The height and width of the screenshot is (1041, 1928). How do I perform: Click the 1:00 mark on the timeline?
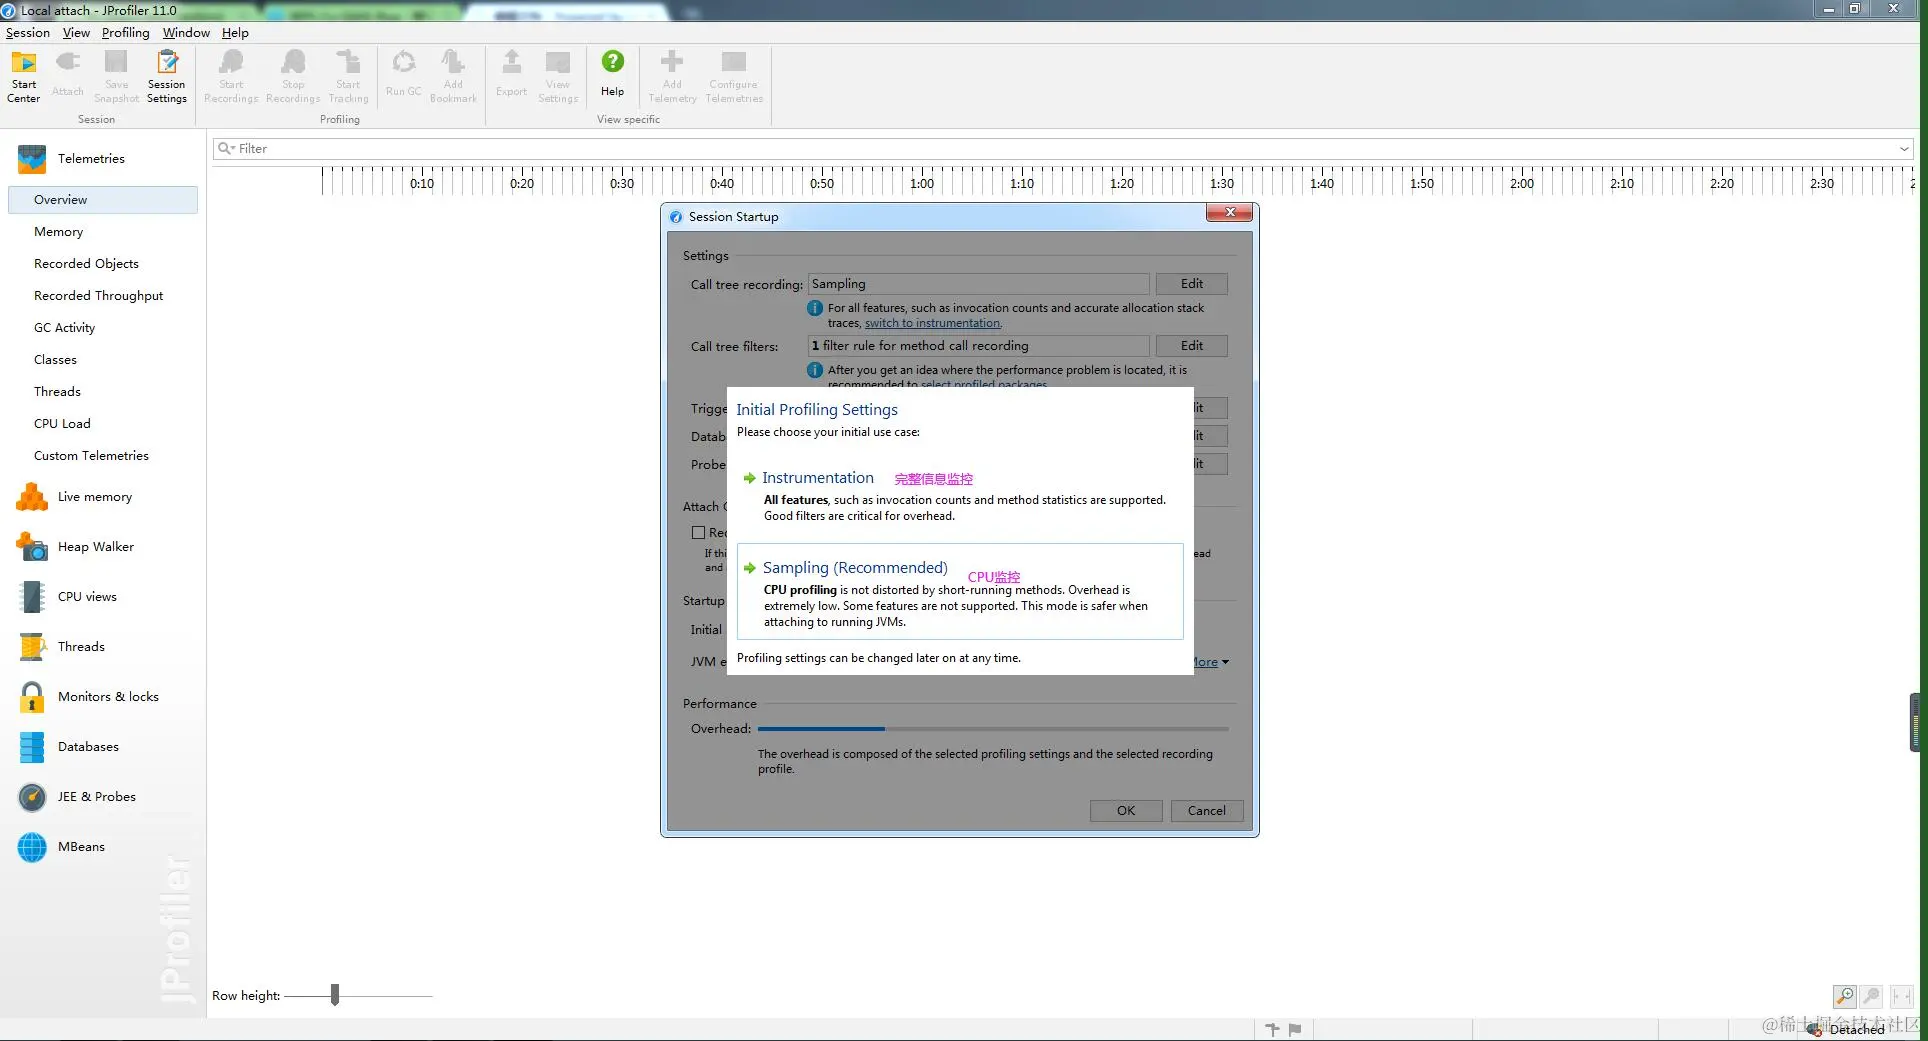[921, 183]
